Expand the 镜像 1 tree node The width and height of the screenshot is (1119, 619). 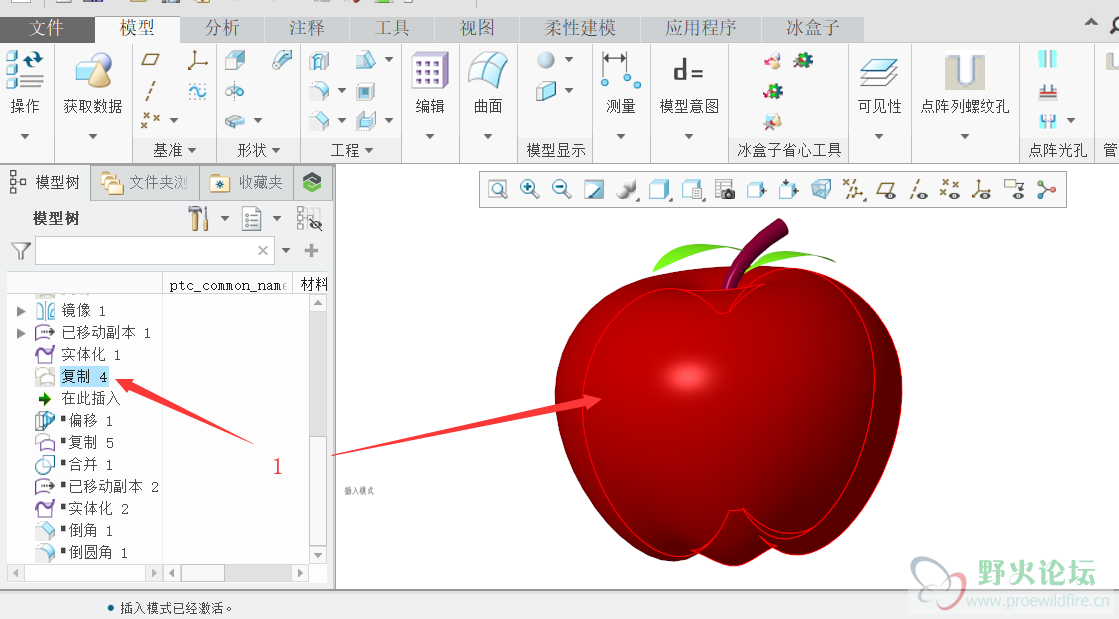[x=21, y=311]
